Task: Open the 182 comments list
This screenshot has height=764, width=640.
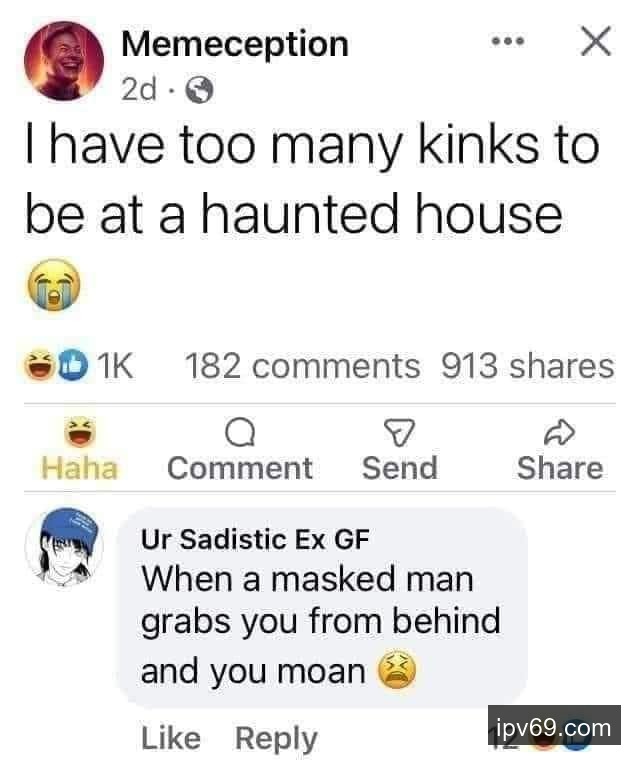Action: 302,366
